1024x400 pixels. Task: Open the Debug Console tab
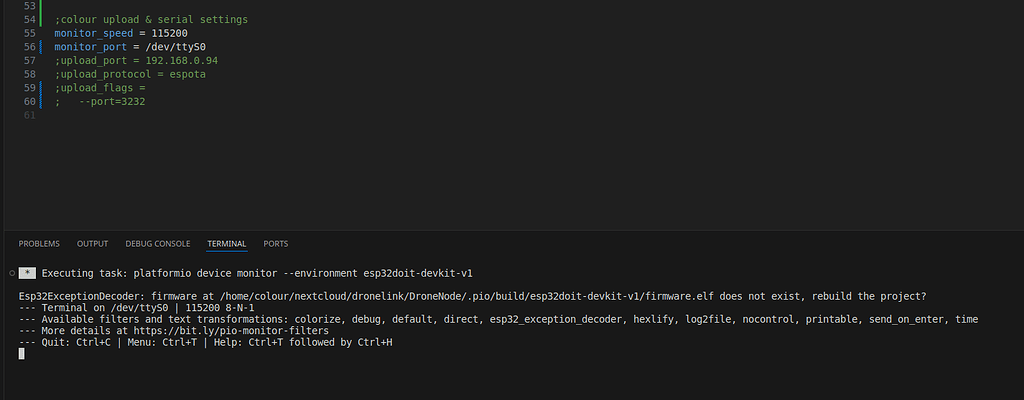pos(157,243)
